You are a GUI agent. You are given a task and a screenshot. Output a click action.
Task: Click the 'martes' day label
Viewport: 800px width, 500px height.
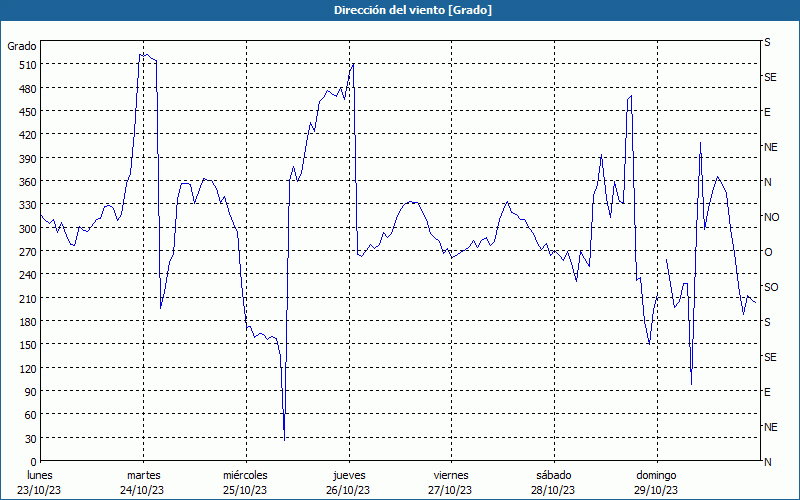pyautogui.click(x=143, y=475)
